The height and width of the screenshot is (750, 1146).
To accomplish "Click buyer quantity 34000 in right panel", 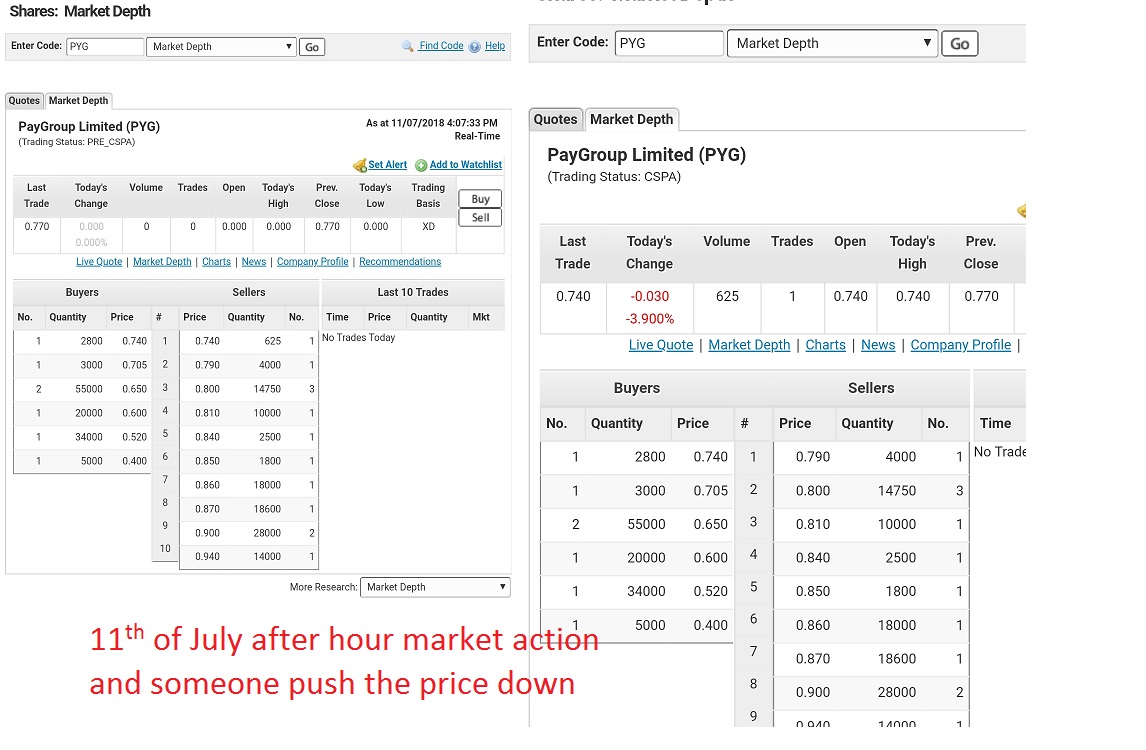I will (x=646, y=591).
